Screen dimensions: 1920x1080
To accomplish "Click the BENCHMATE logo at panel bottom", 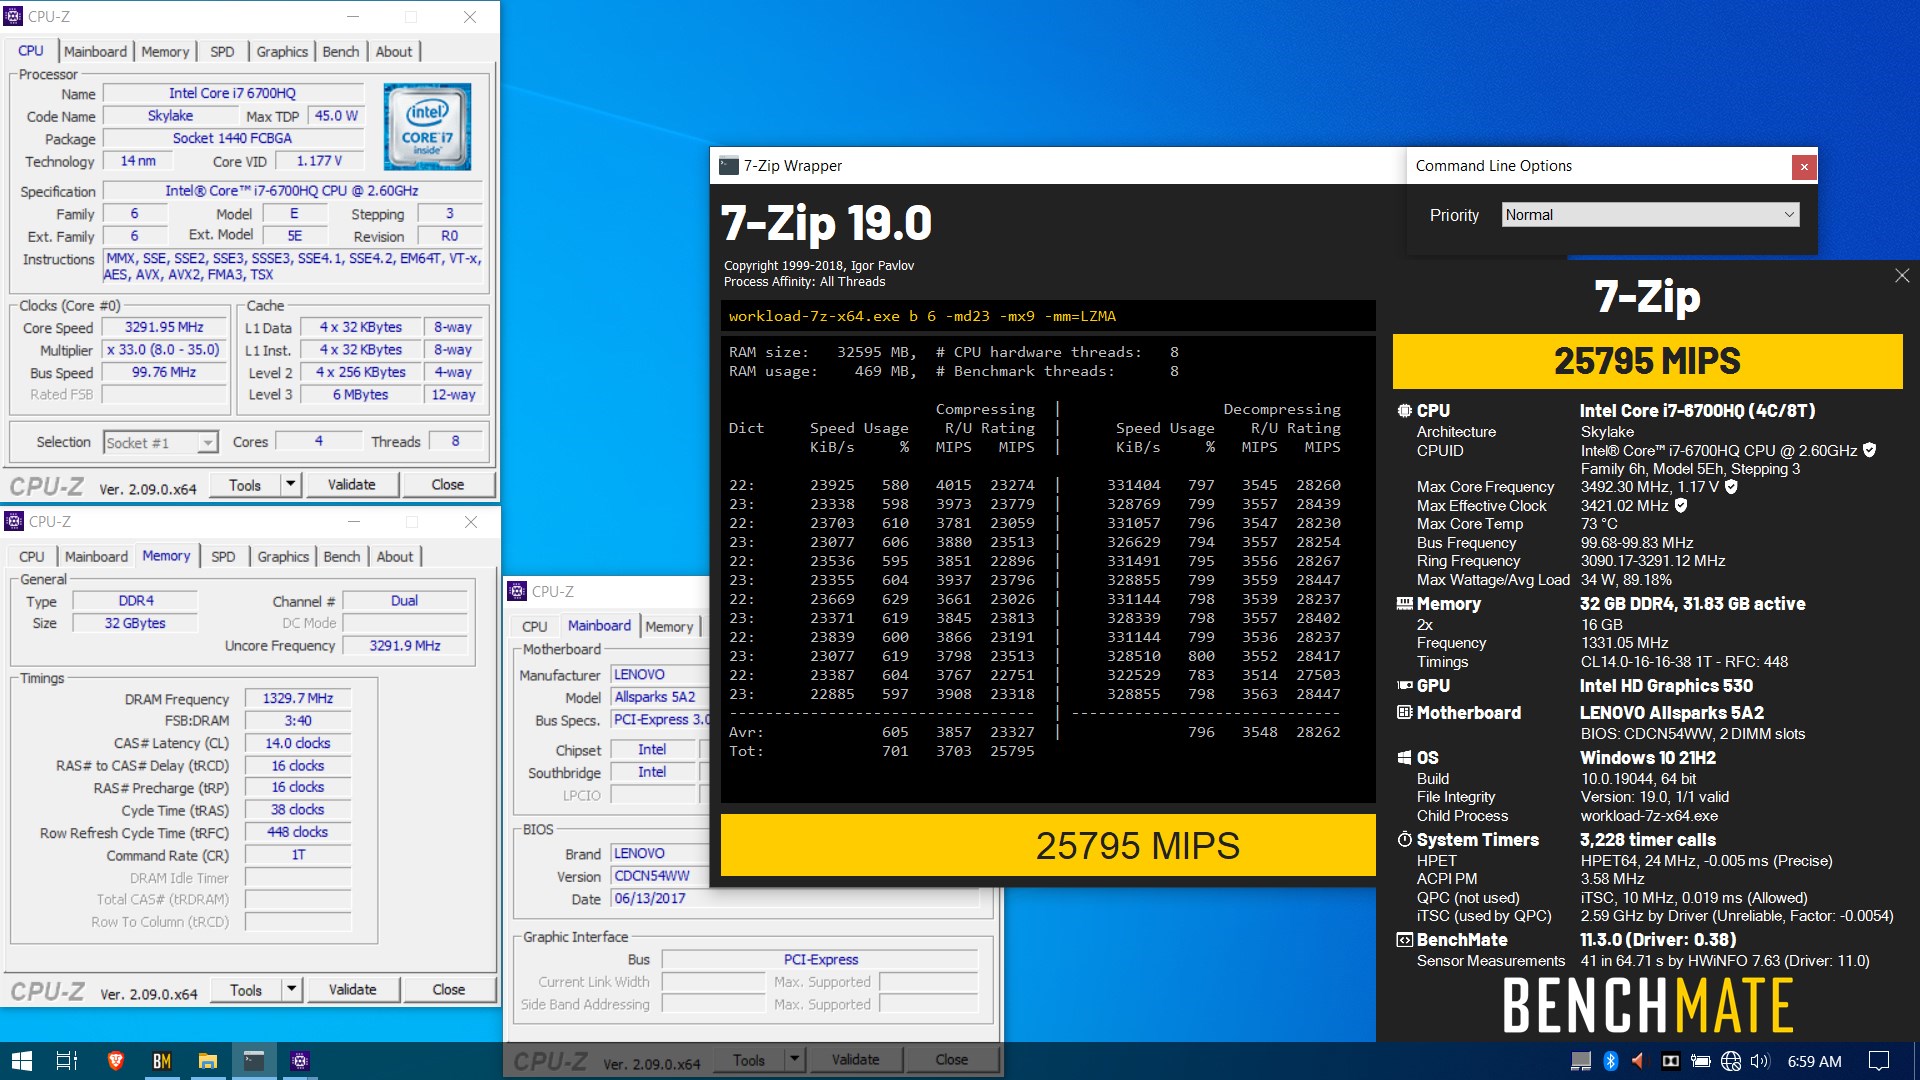I will coord(1648,1005).
